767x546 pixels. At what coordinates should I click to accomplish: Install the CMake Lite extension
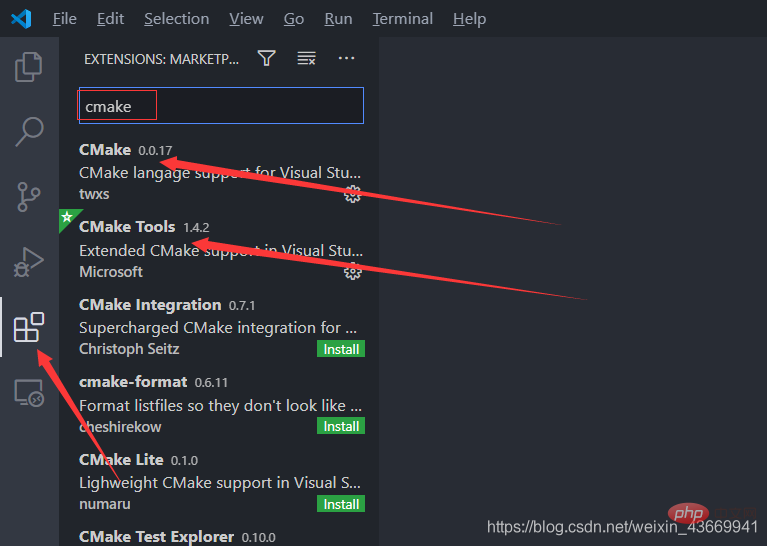coord(341,504)
